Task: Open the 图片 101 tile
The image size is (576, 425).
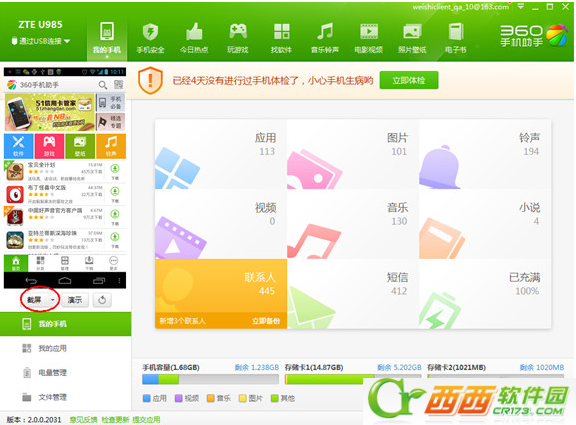Action: point(353,154)
